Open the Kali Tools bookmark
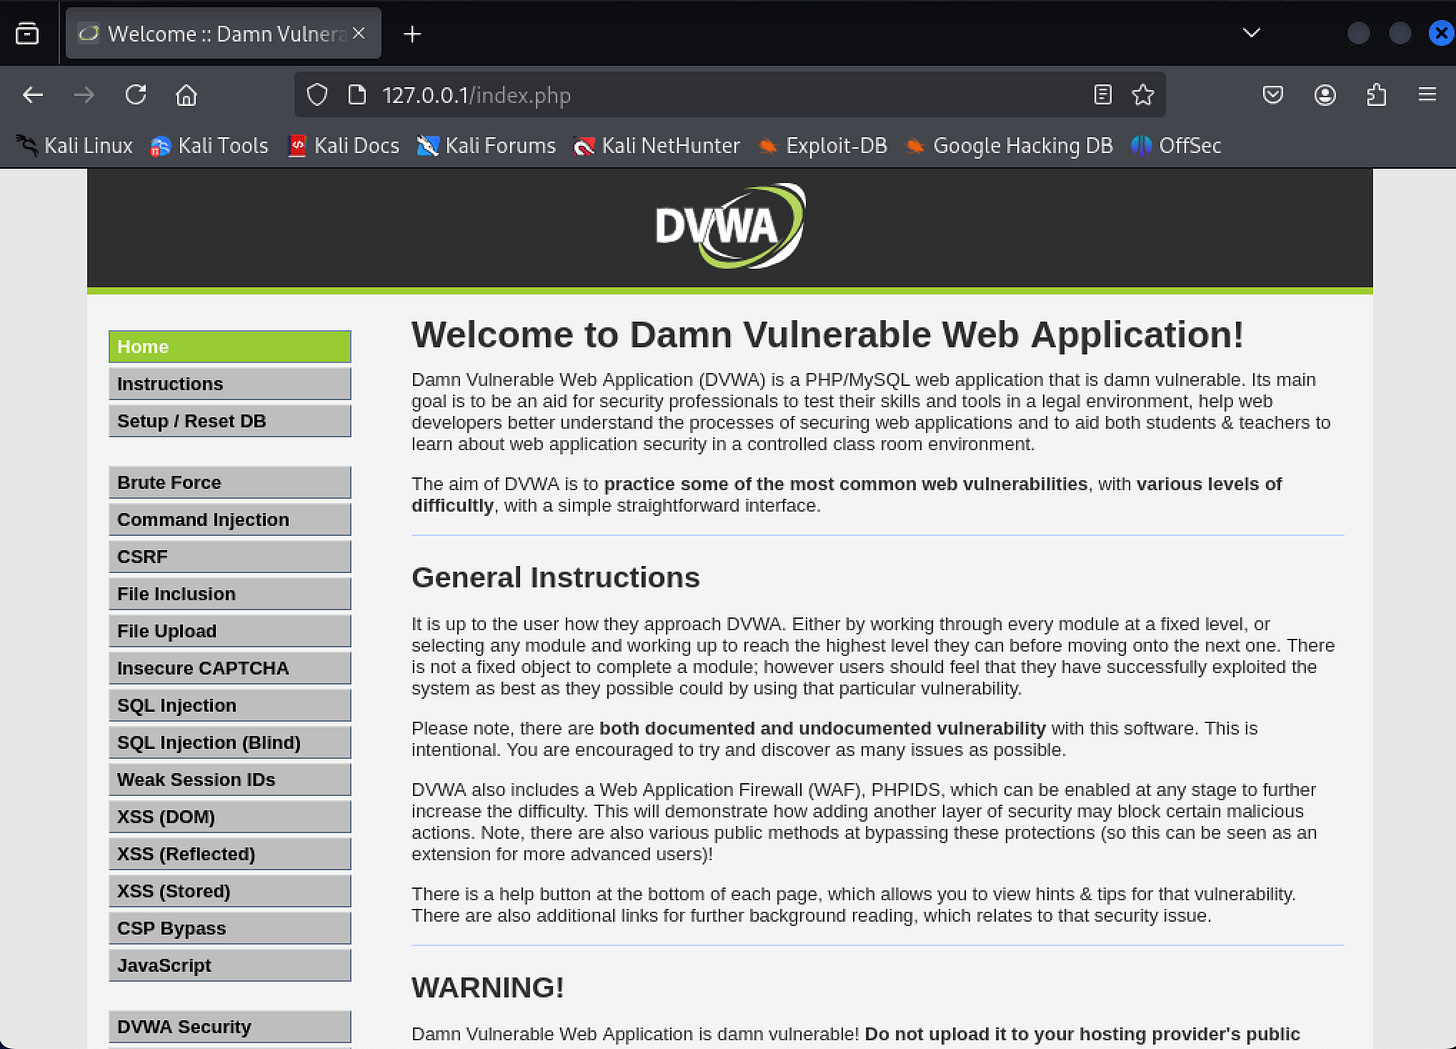 click(210, 146)
